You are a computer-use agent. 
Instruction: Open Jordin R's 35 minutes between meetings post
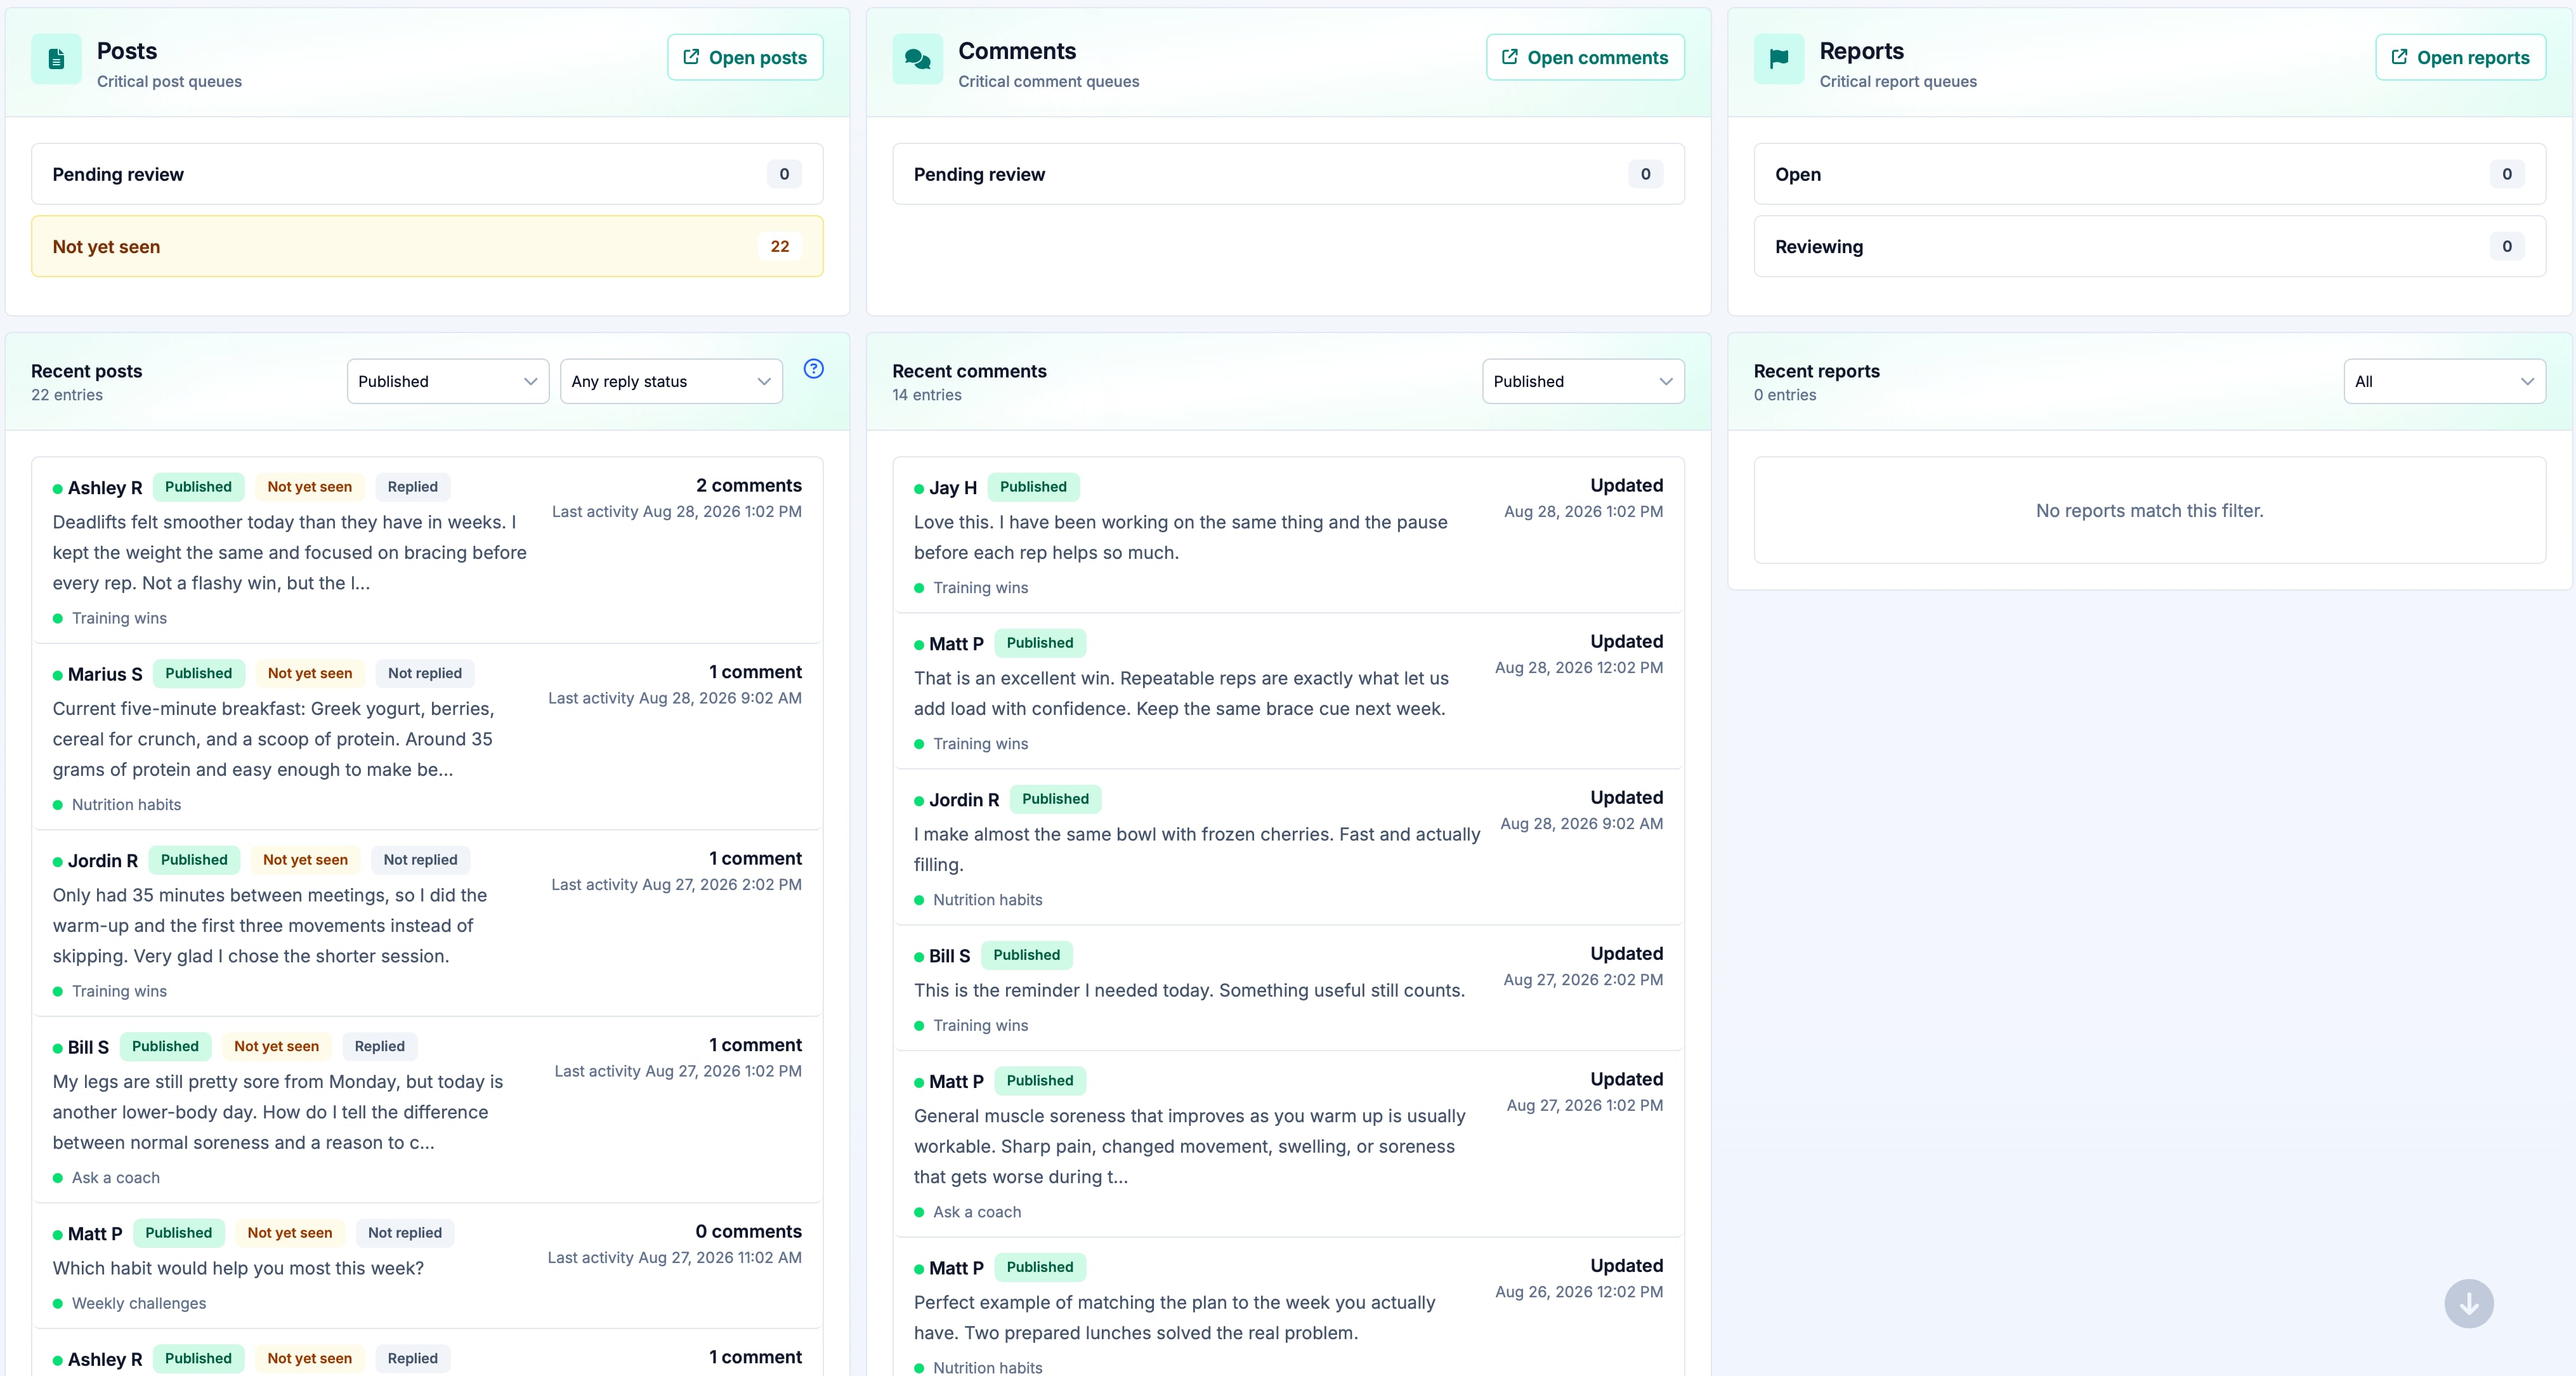pos(427,923)
